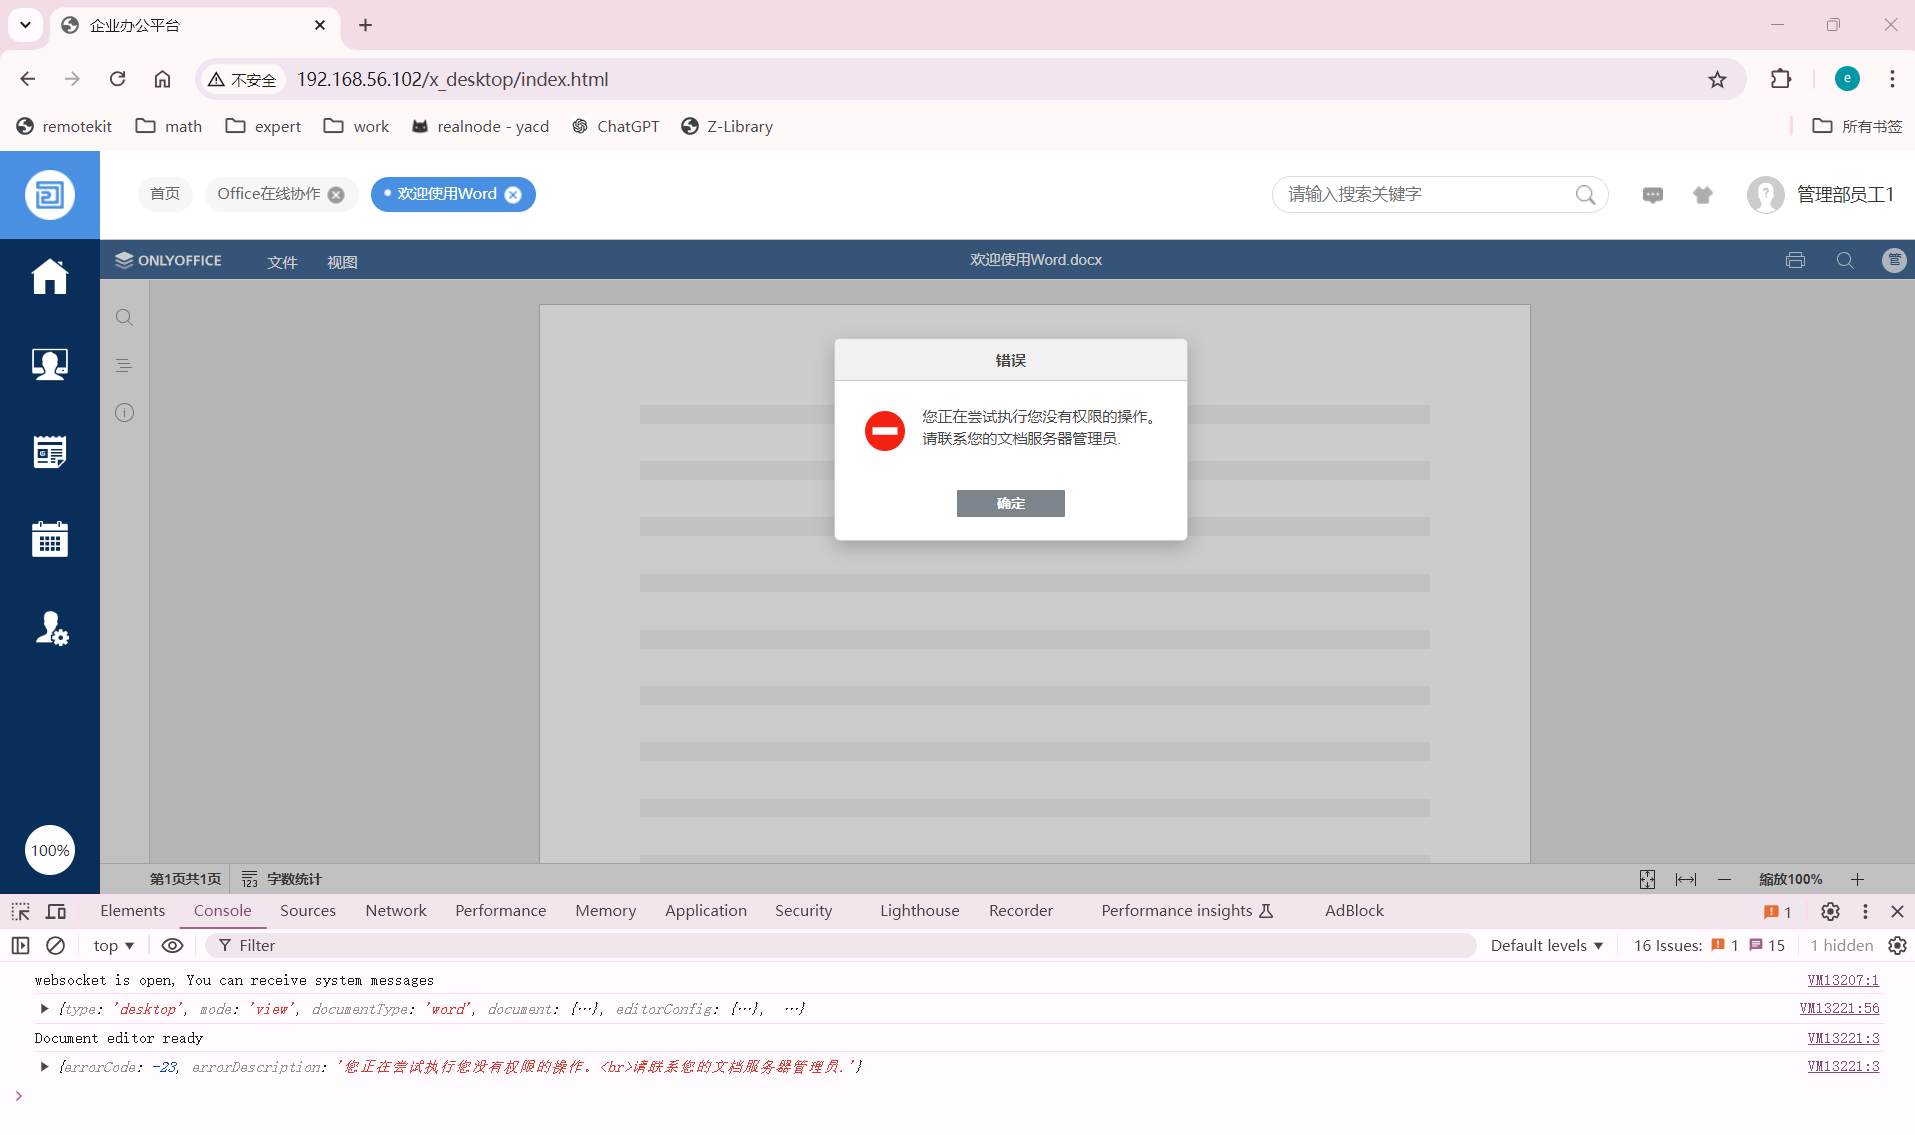The width and height of the screenshot is (1915, 1135).
Task: Open the news bulletin icon in sidebar
Action: click(50, 452)
